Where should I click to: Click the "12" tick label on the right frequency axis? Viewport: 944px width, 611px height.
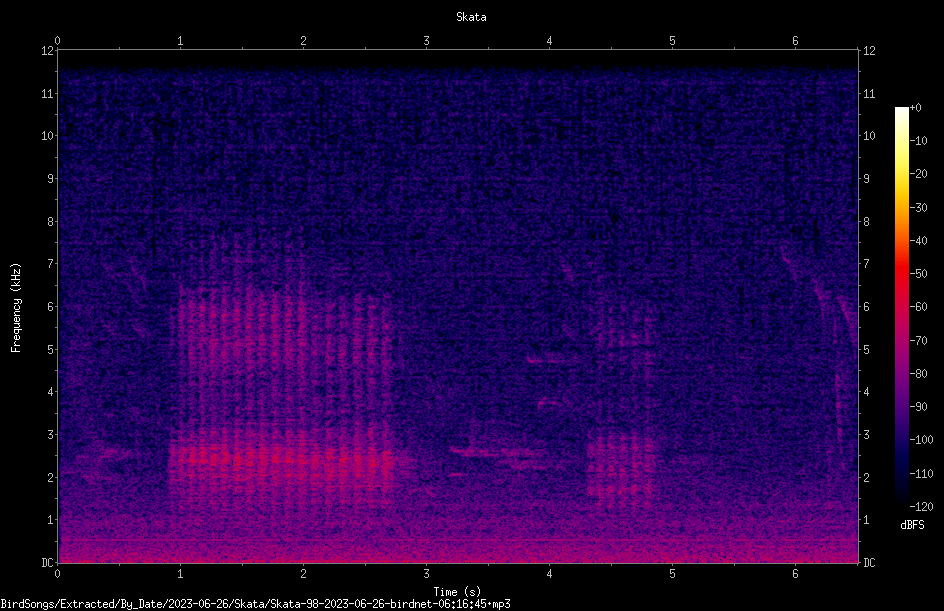pyautogui.click(x=869, y=51)
